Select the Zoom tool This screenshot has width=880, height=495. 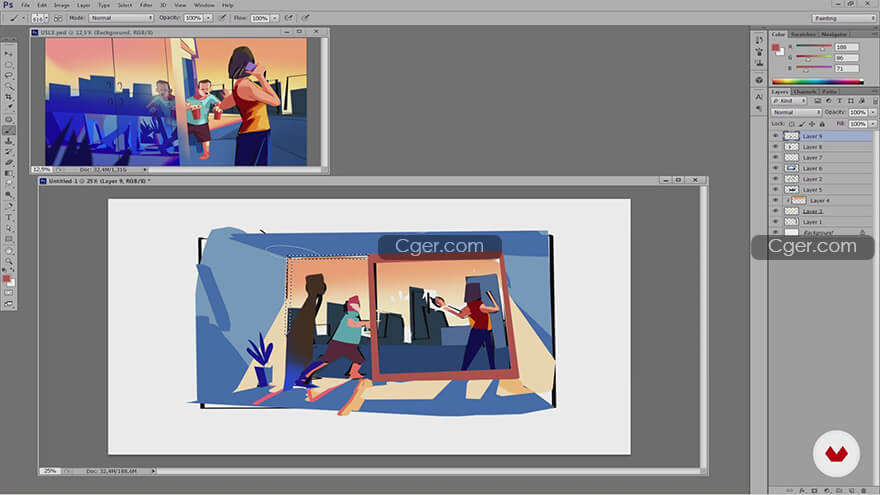tap(8, 262)
